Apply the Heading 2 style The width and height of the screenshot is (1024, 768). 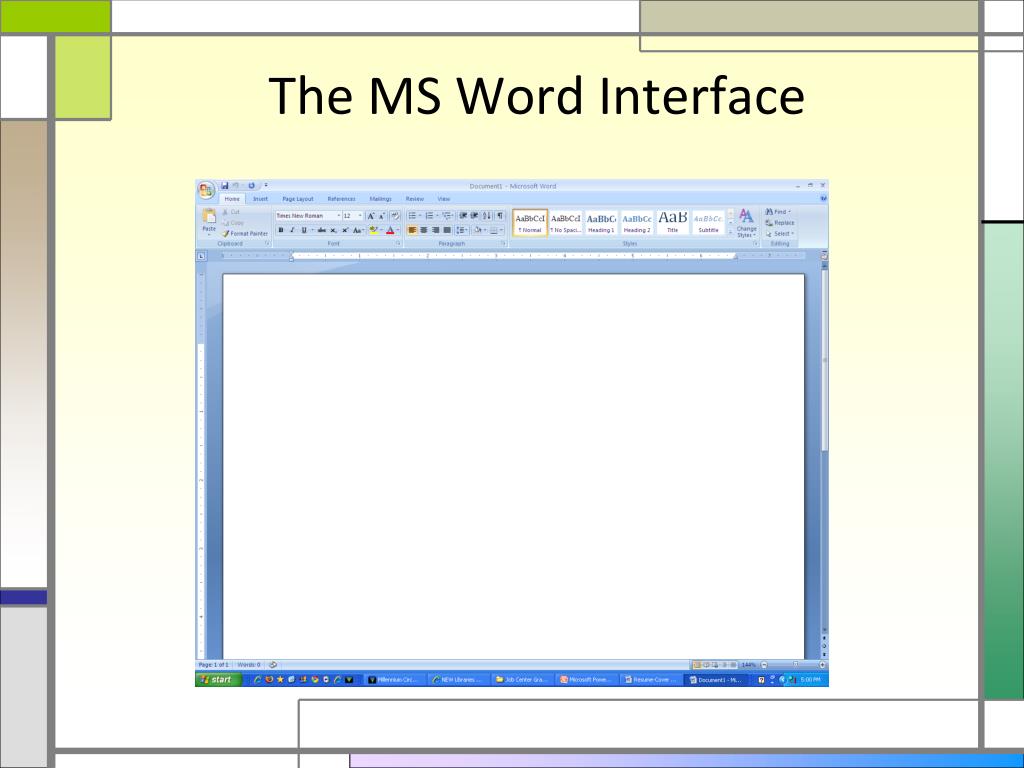click(x=637, y=223)
